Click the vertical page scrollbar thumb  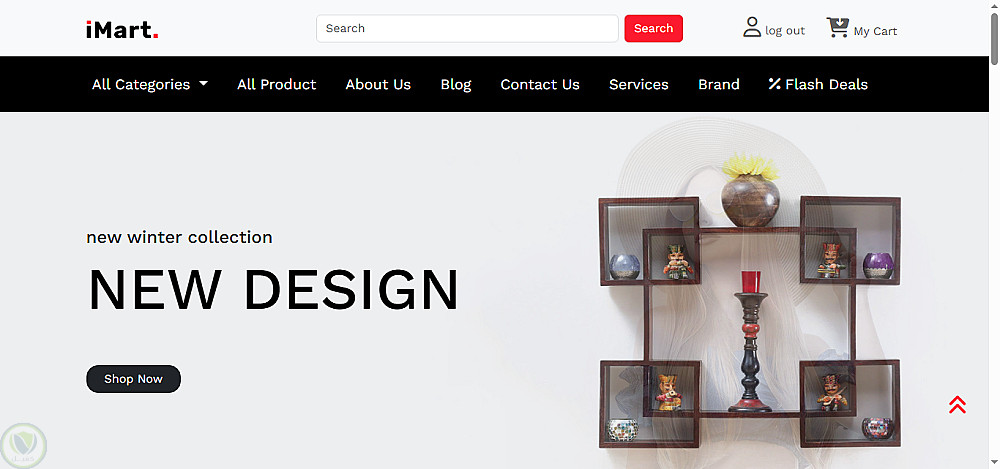pos(994,38)
